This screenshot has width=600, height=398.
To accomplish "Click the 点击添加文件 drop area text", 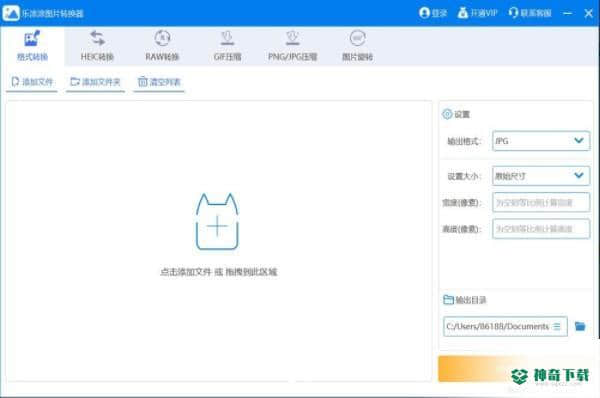I will point(218,272).
